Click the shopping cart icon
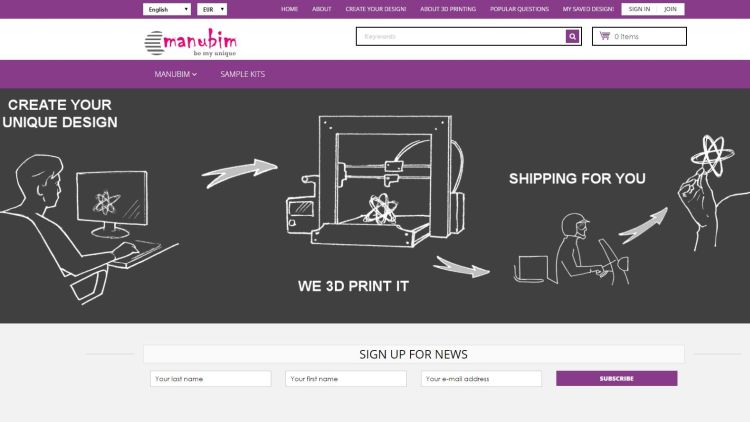Screen dimensions: 750x422 pos(605,36)
